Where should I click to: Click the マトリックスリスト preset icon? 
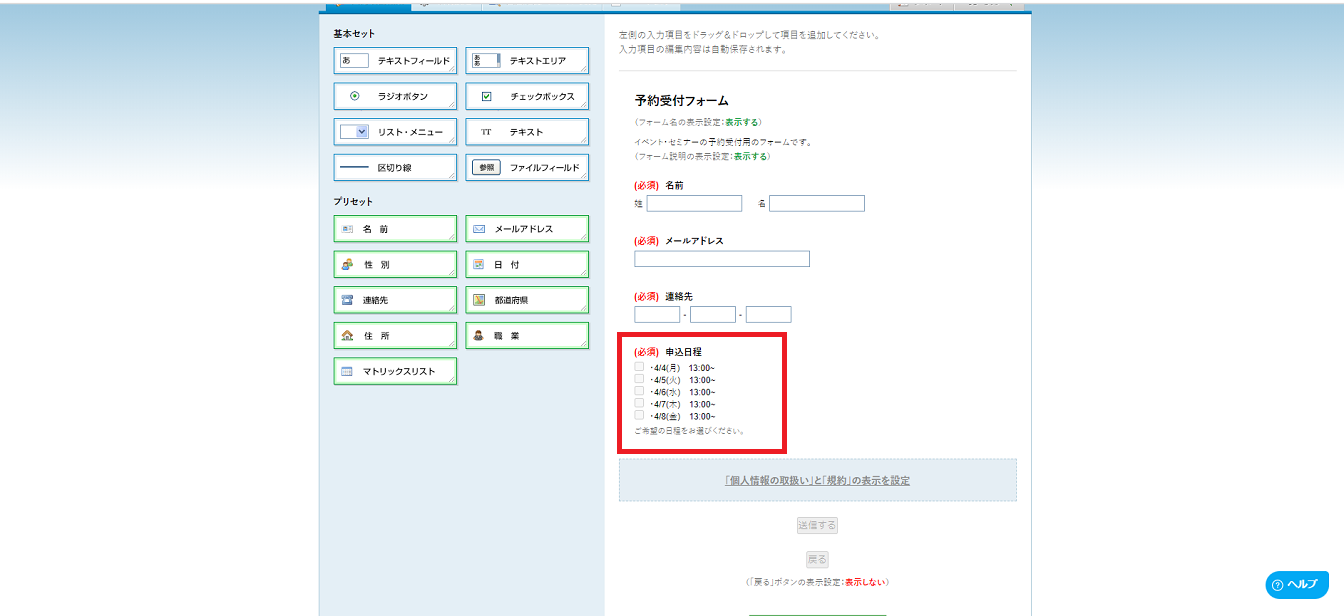pos(347,372)
